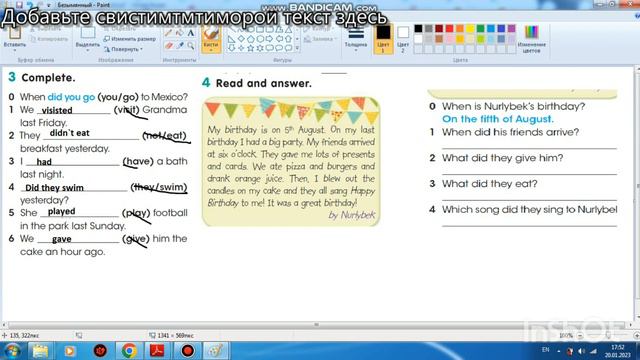Pick the green palette swatch
640x360 pixels.
pyautogui.click(x=480, y=28)
